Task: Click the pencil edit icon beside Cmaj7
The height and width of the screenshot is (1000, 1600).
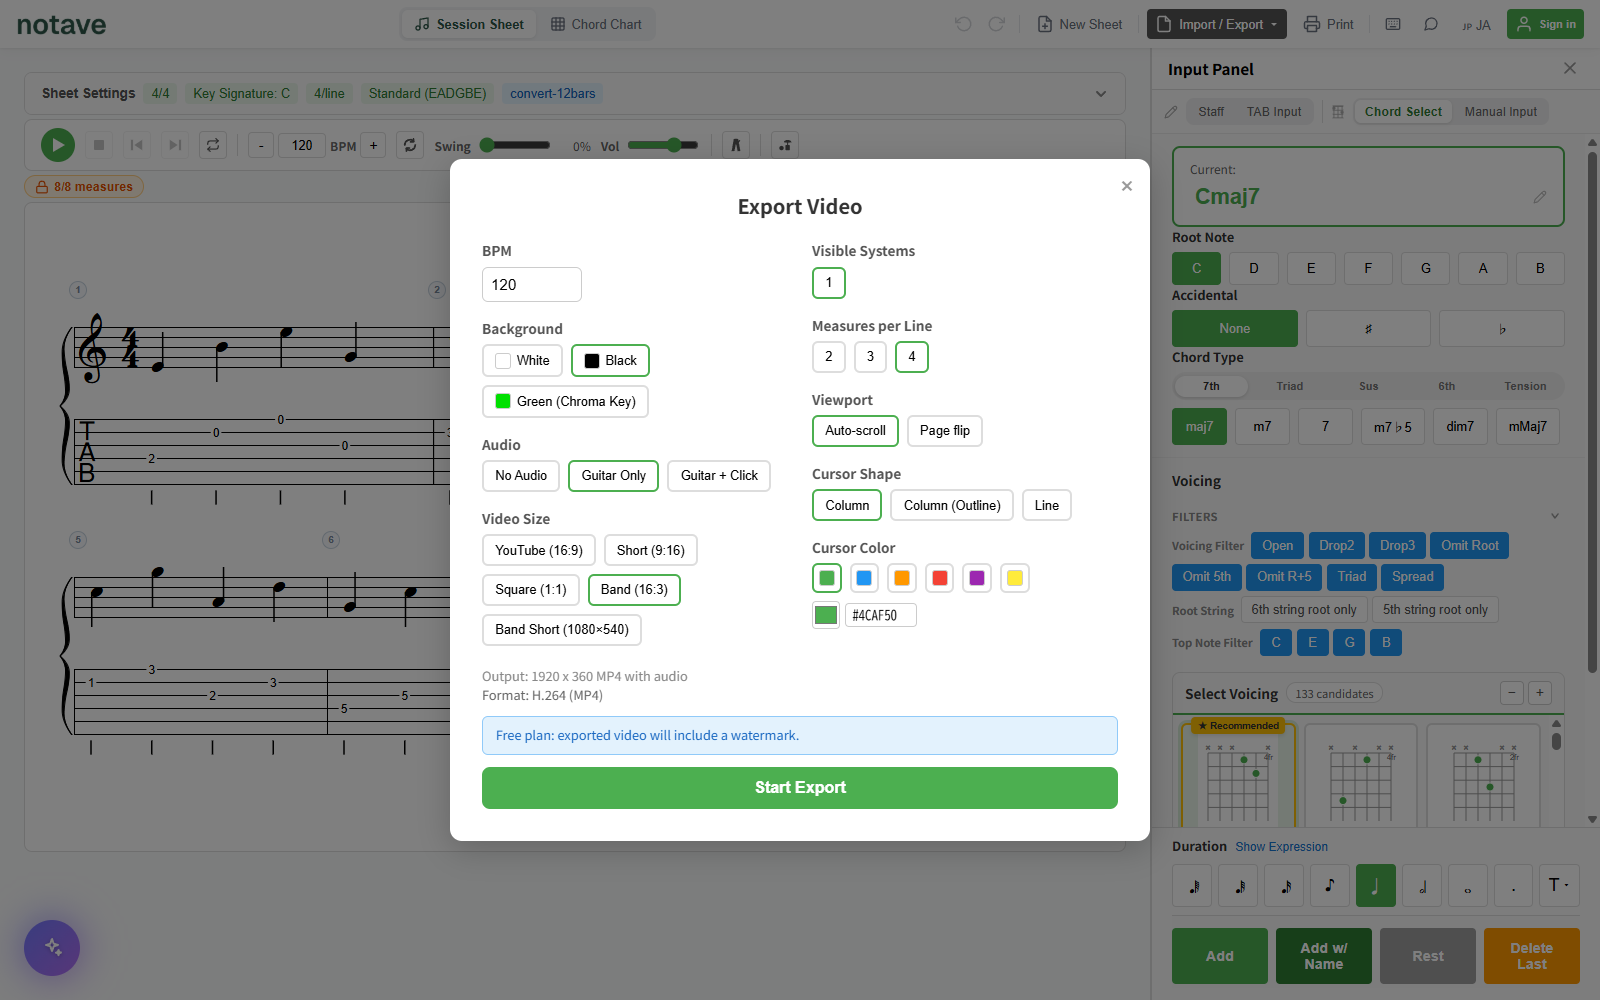Action: [x=1540, y=197]
